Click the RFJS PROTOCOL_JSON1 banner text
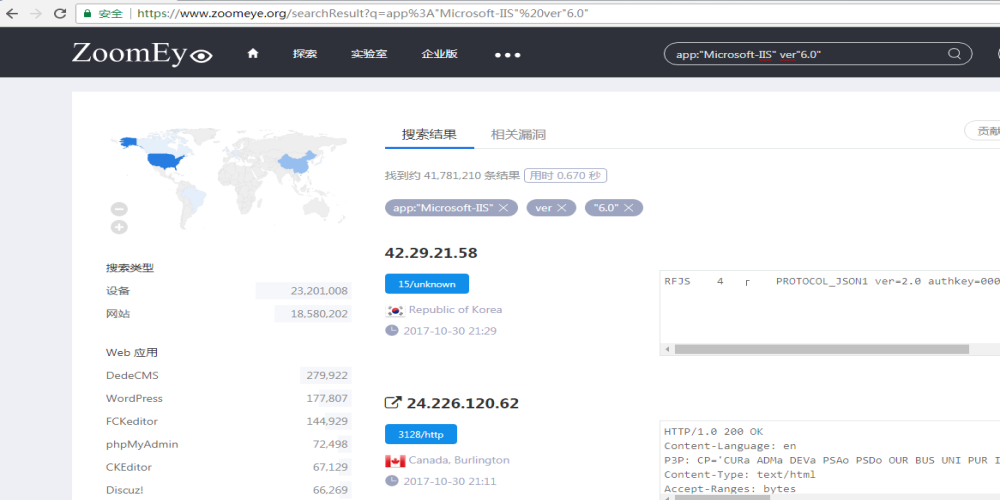The width and height of the screenshot is (1000, 500). (x=832, y=281)
